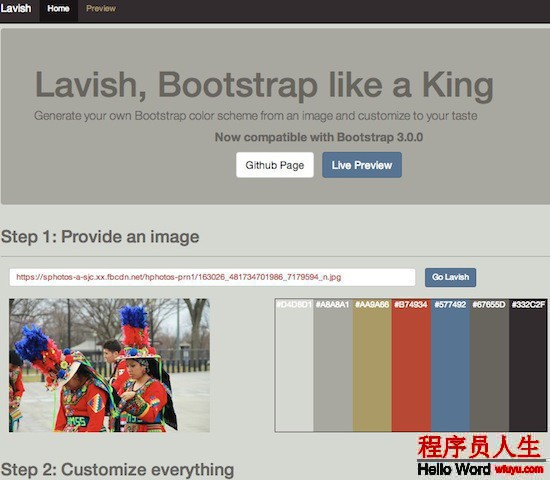
Task: Click the Step 1: Provide an image heading
Action: [x=100, y=237]
